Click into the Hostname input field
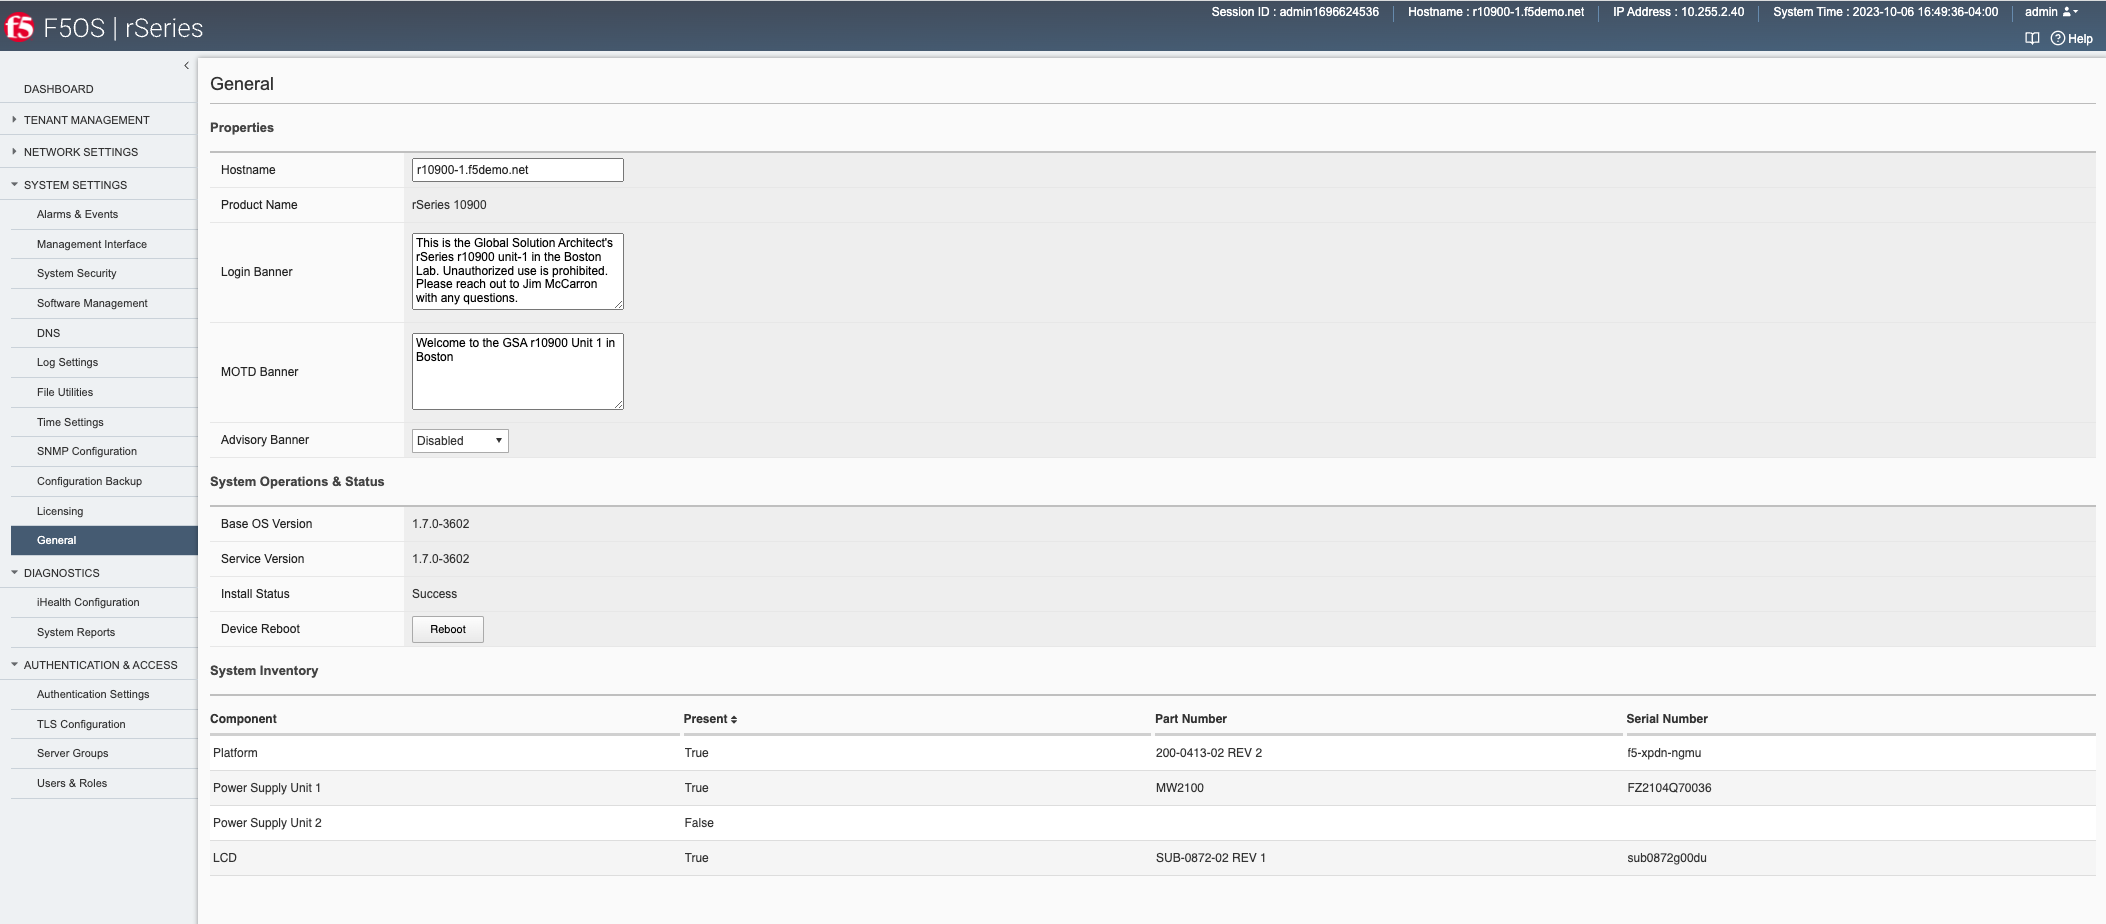This screenshot has height=924, width=2106. click(518, 170)
